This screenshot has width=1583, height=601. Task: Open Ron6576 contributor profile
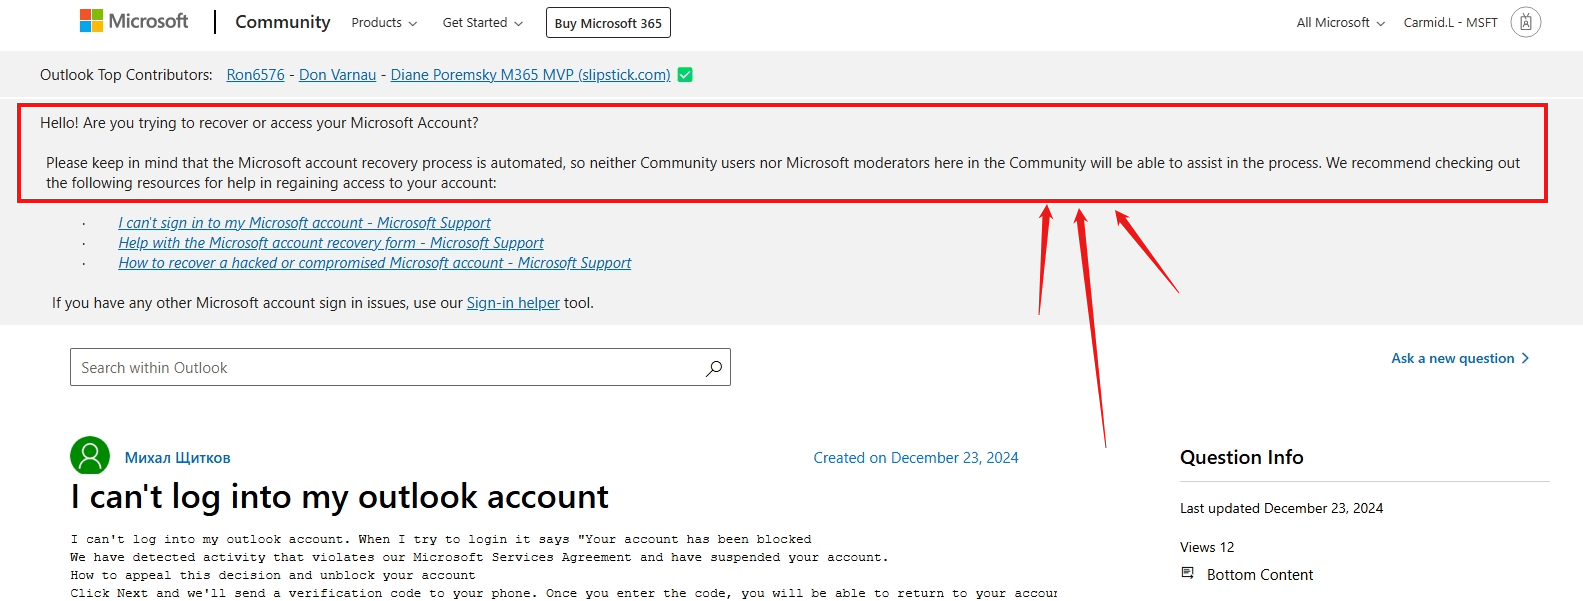(x=255, y=75)
